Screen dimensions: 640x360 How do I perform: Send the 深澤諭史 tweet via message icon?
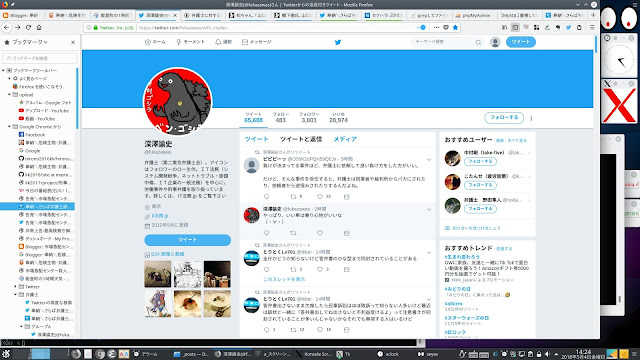347,233
